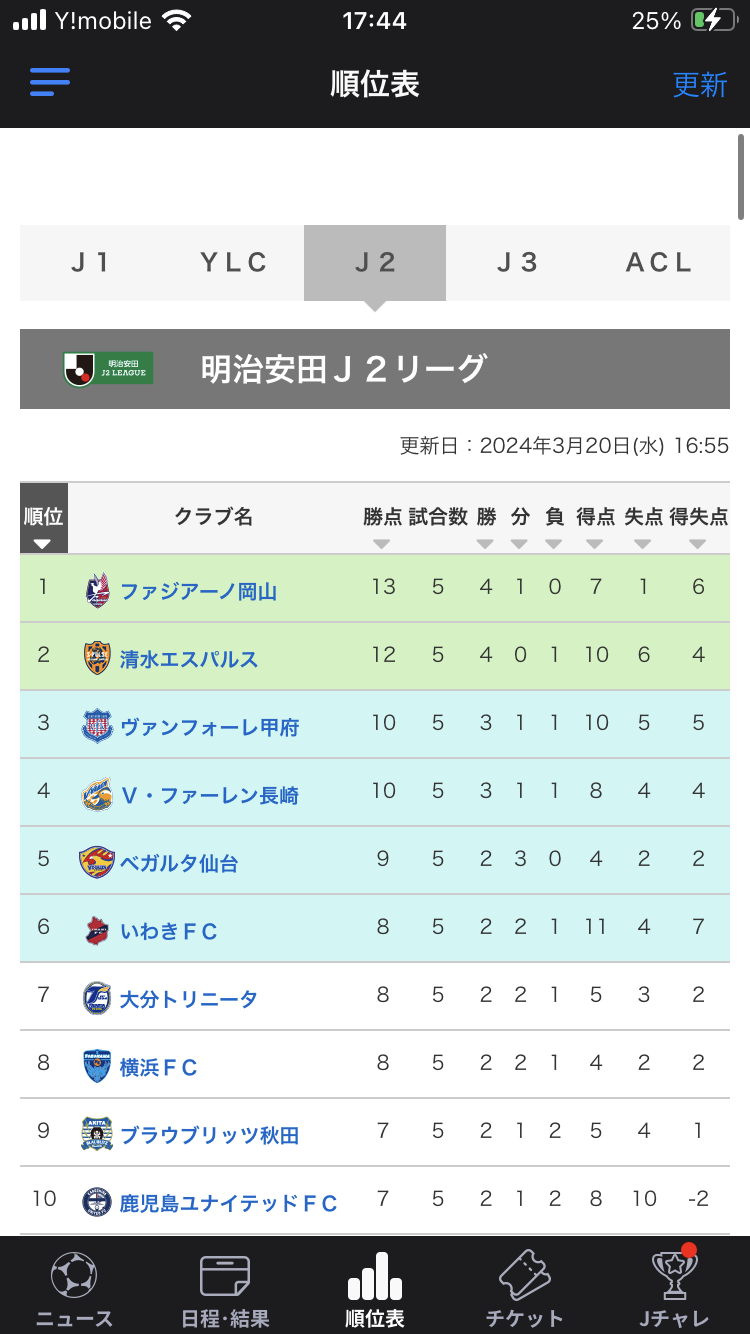
Task: Tap the いわきFC club emblem
Action: pyautogui.click(x=97, y=930)
